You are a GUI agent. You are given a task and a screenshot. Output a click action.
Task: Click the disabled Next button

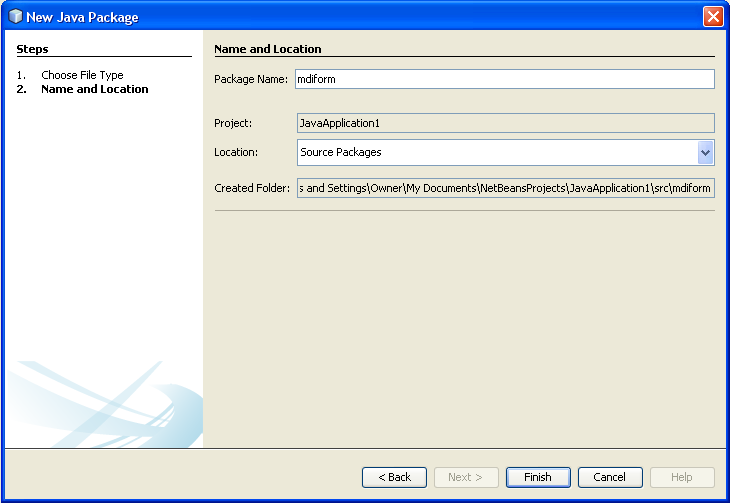tap(466, 477)
